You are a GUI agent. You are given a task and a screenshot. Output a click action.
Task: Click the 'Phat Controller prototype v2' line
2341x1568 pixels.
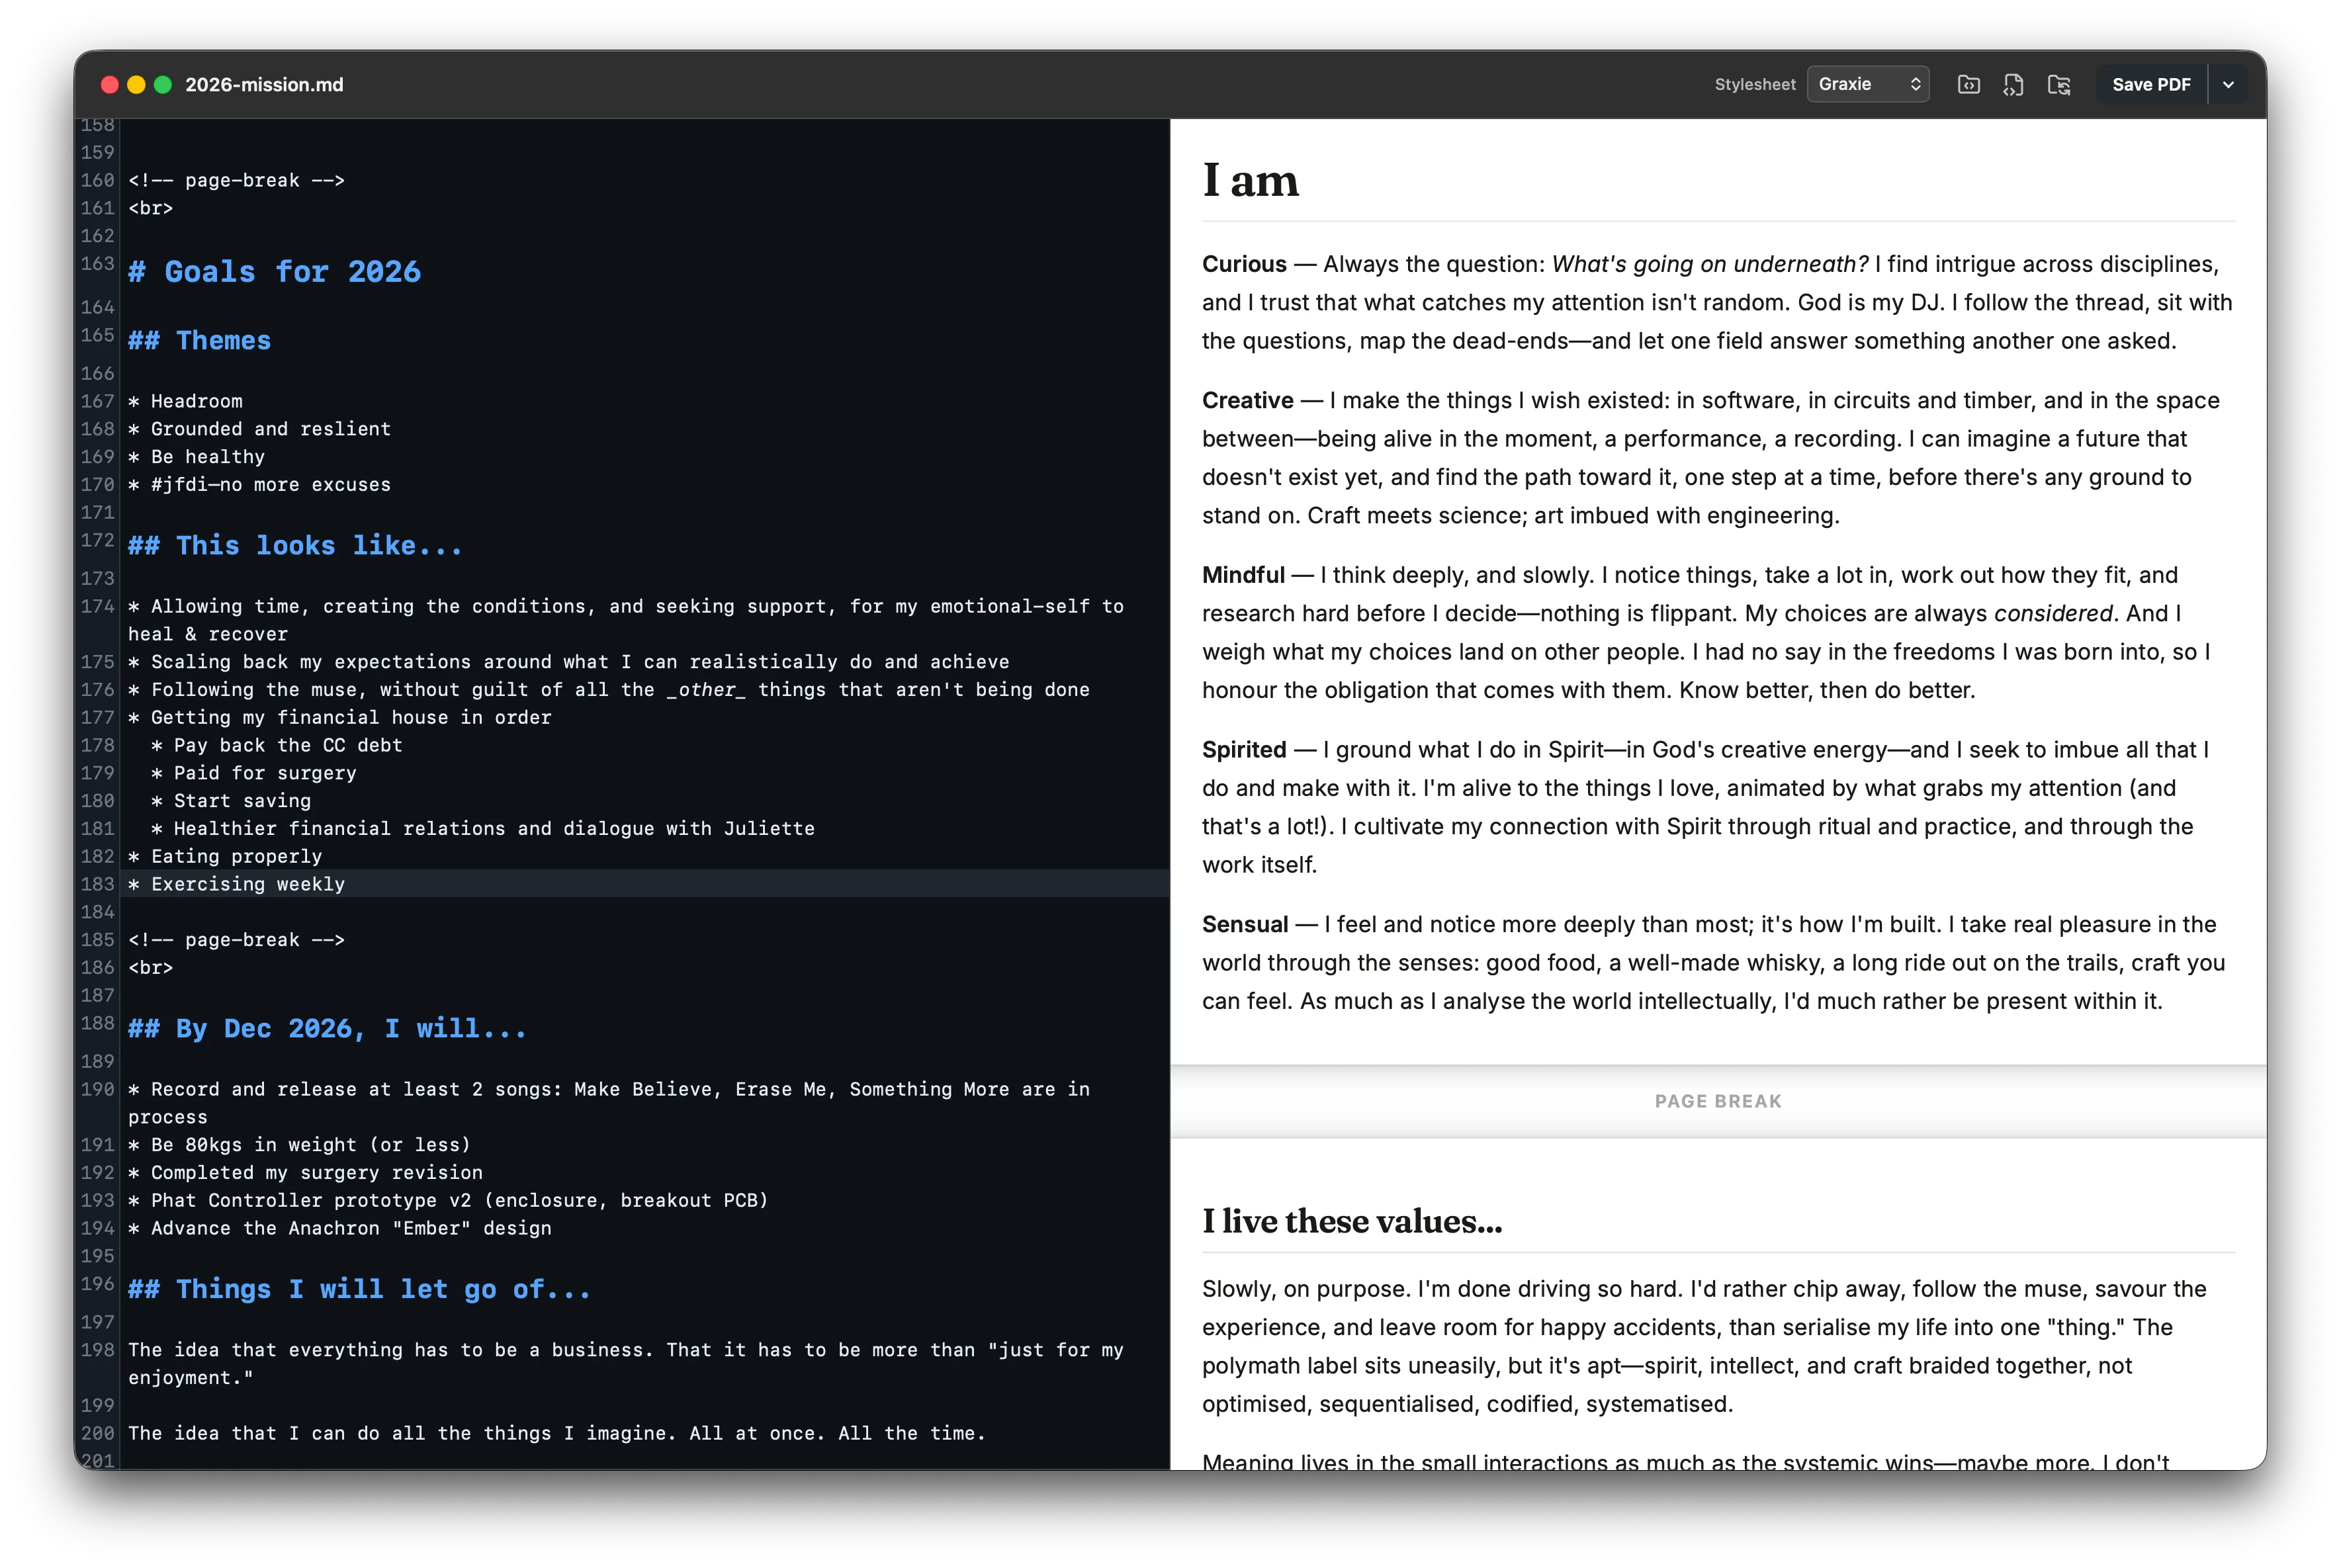[448, 1201]
